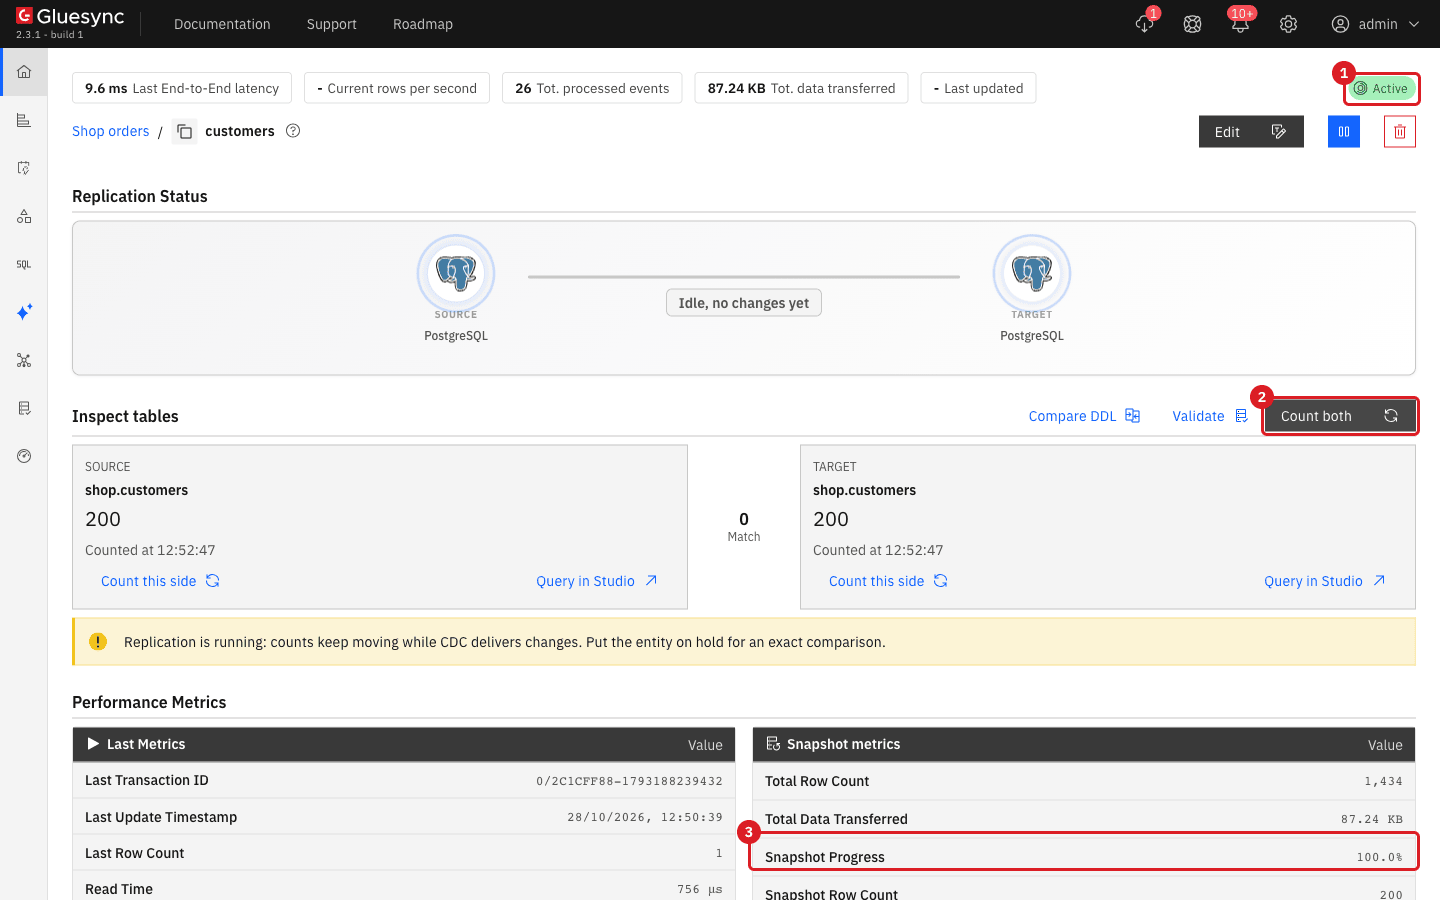Delete entity with the red trash icon
The width and height of the screenshot is (1440, 900).
click(1400, 131)
